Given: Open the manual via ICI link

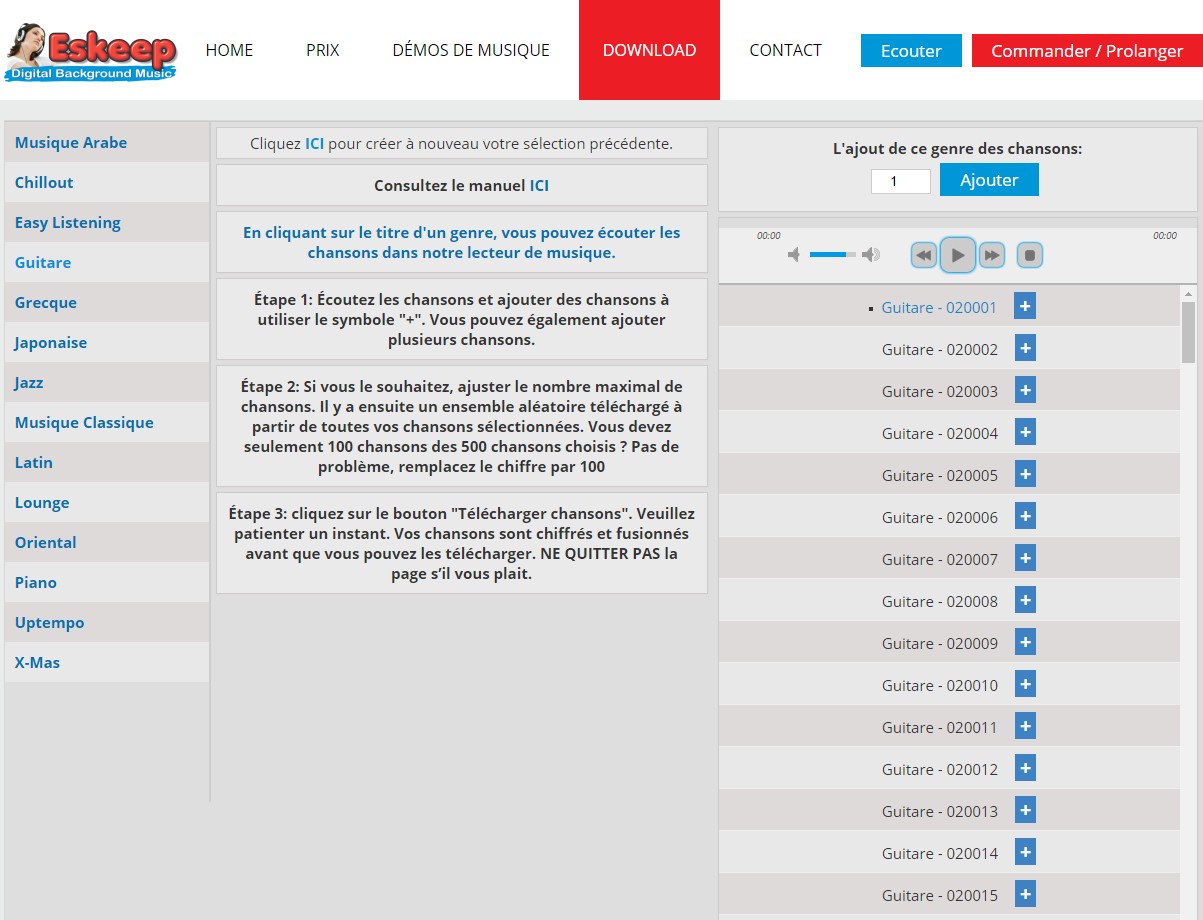Looking at the screenshot, I should point(539,186).
